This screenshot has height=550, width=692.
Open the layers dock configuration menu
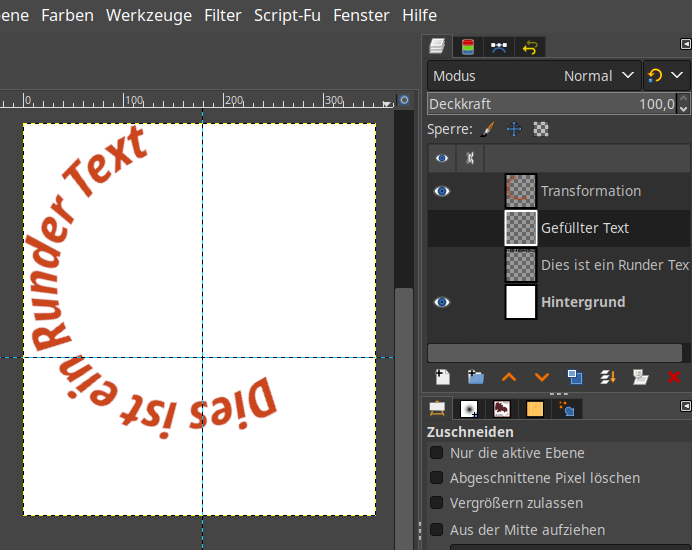685,46
